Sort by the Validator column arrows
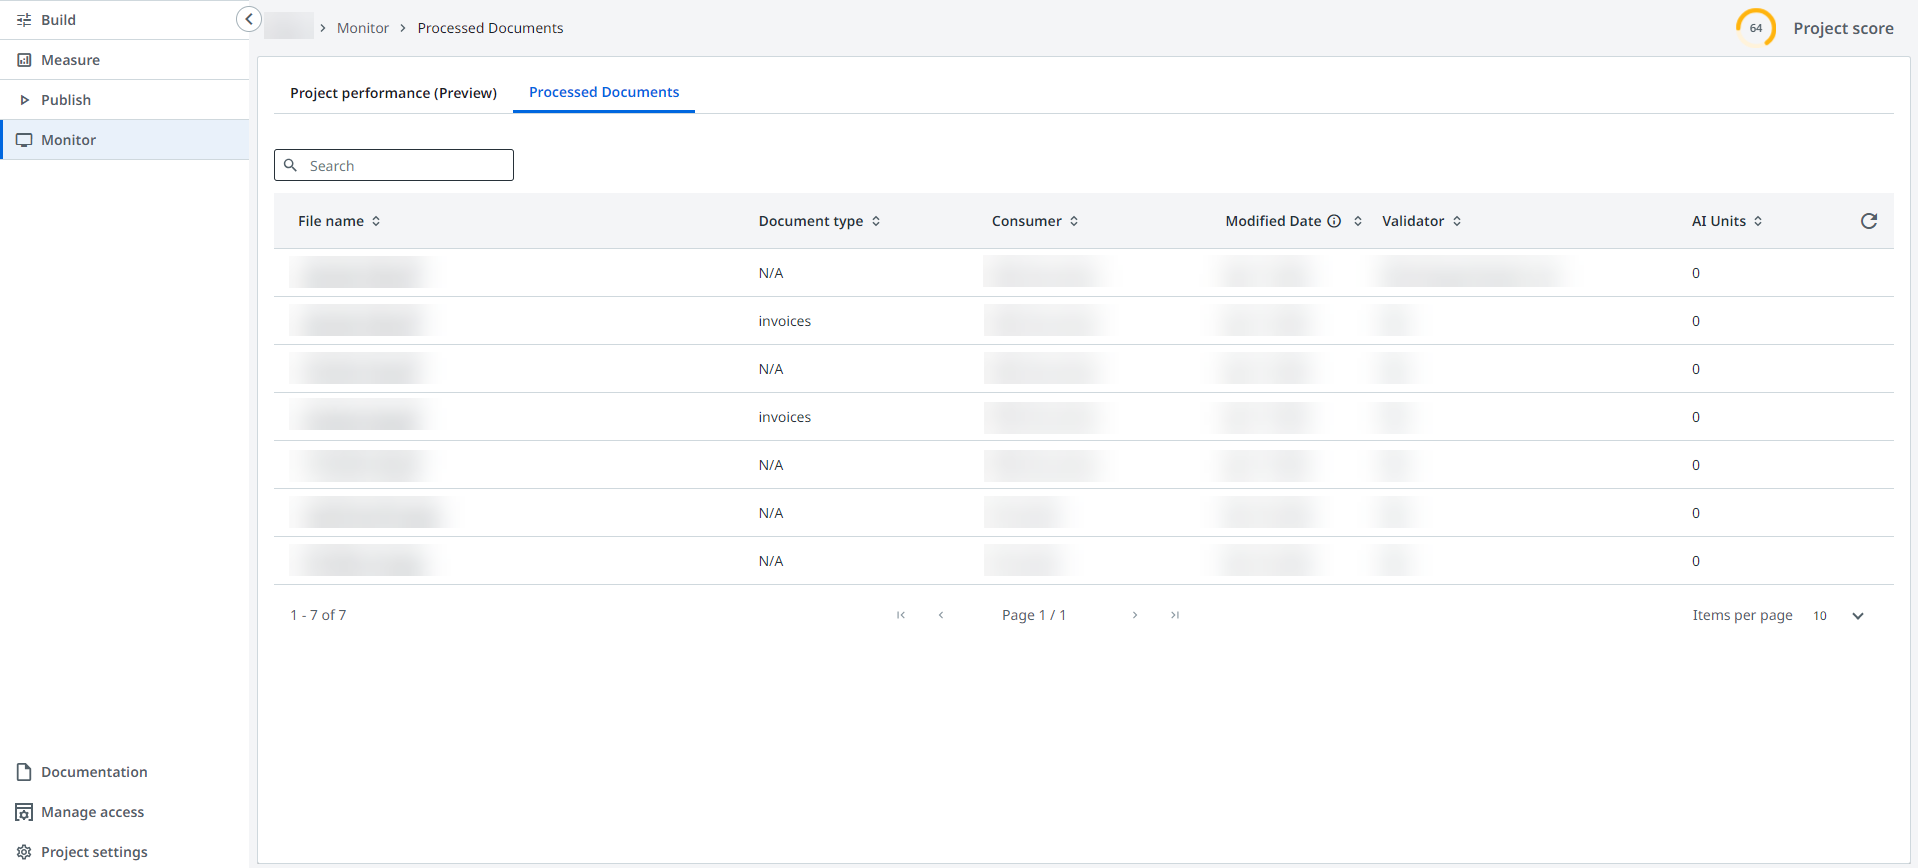 1457,221
